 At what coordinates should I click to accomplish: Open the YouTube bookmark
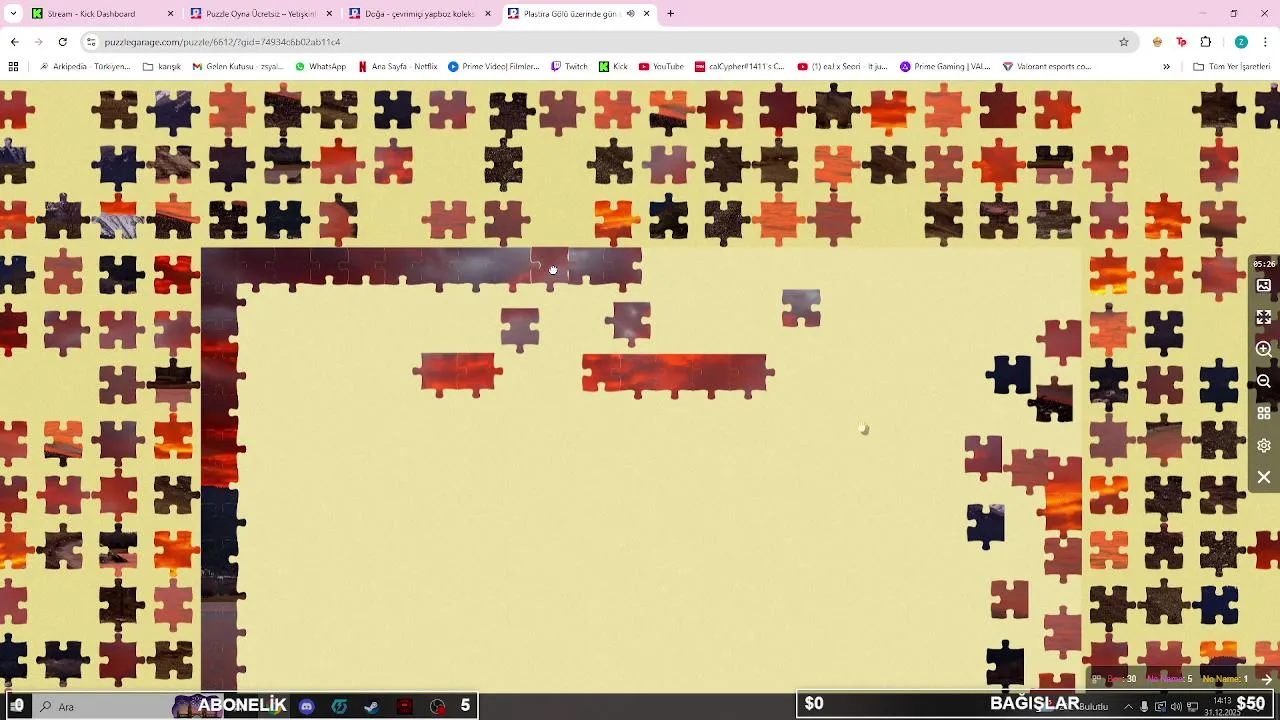(x=661, y=67)
